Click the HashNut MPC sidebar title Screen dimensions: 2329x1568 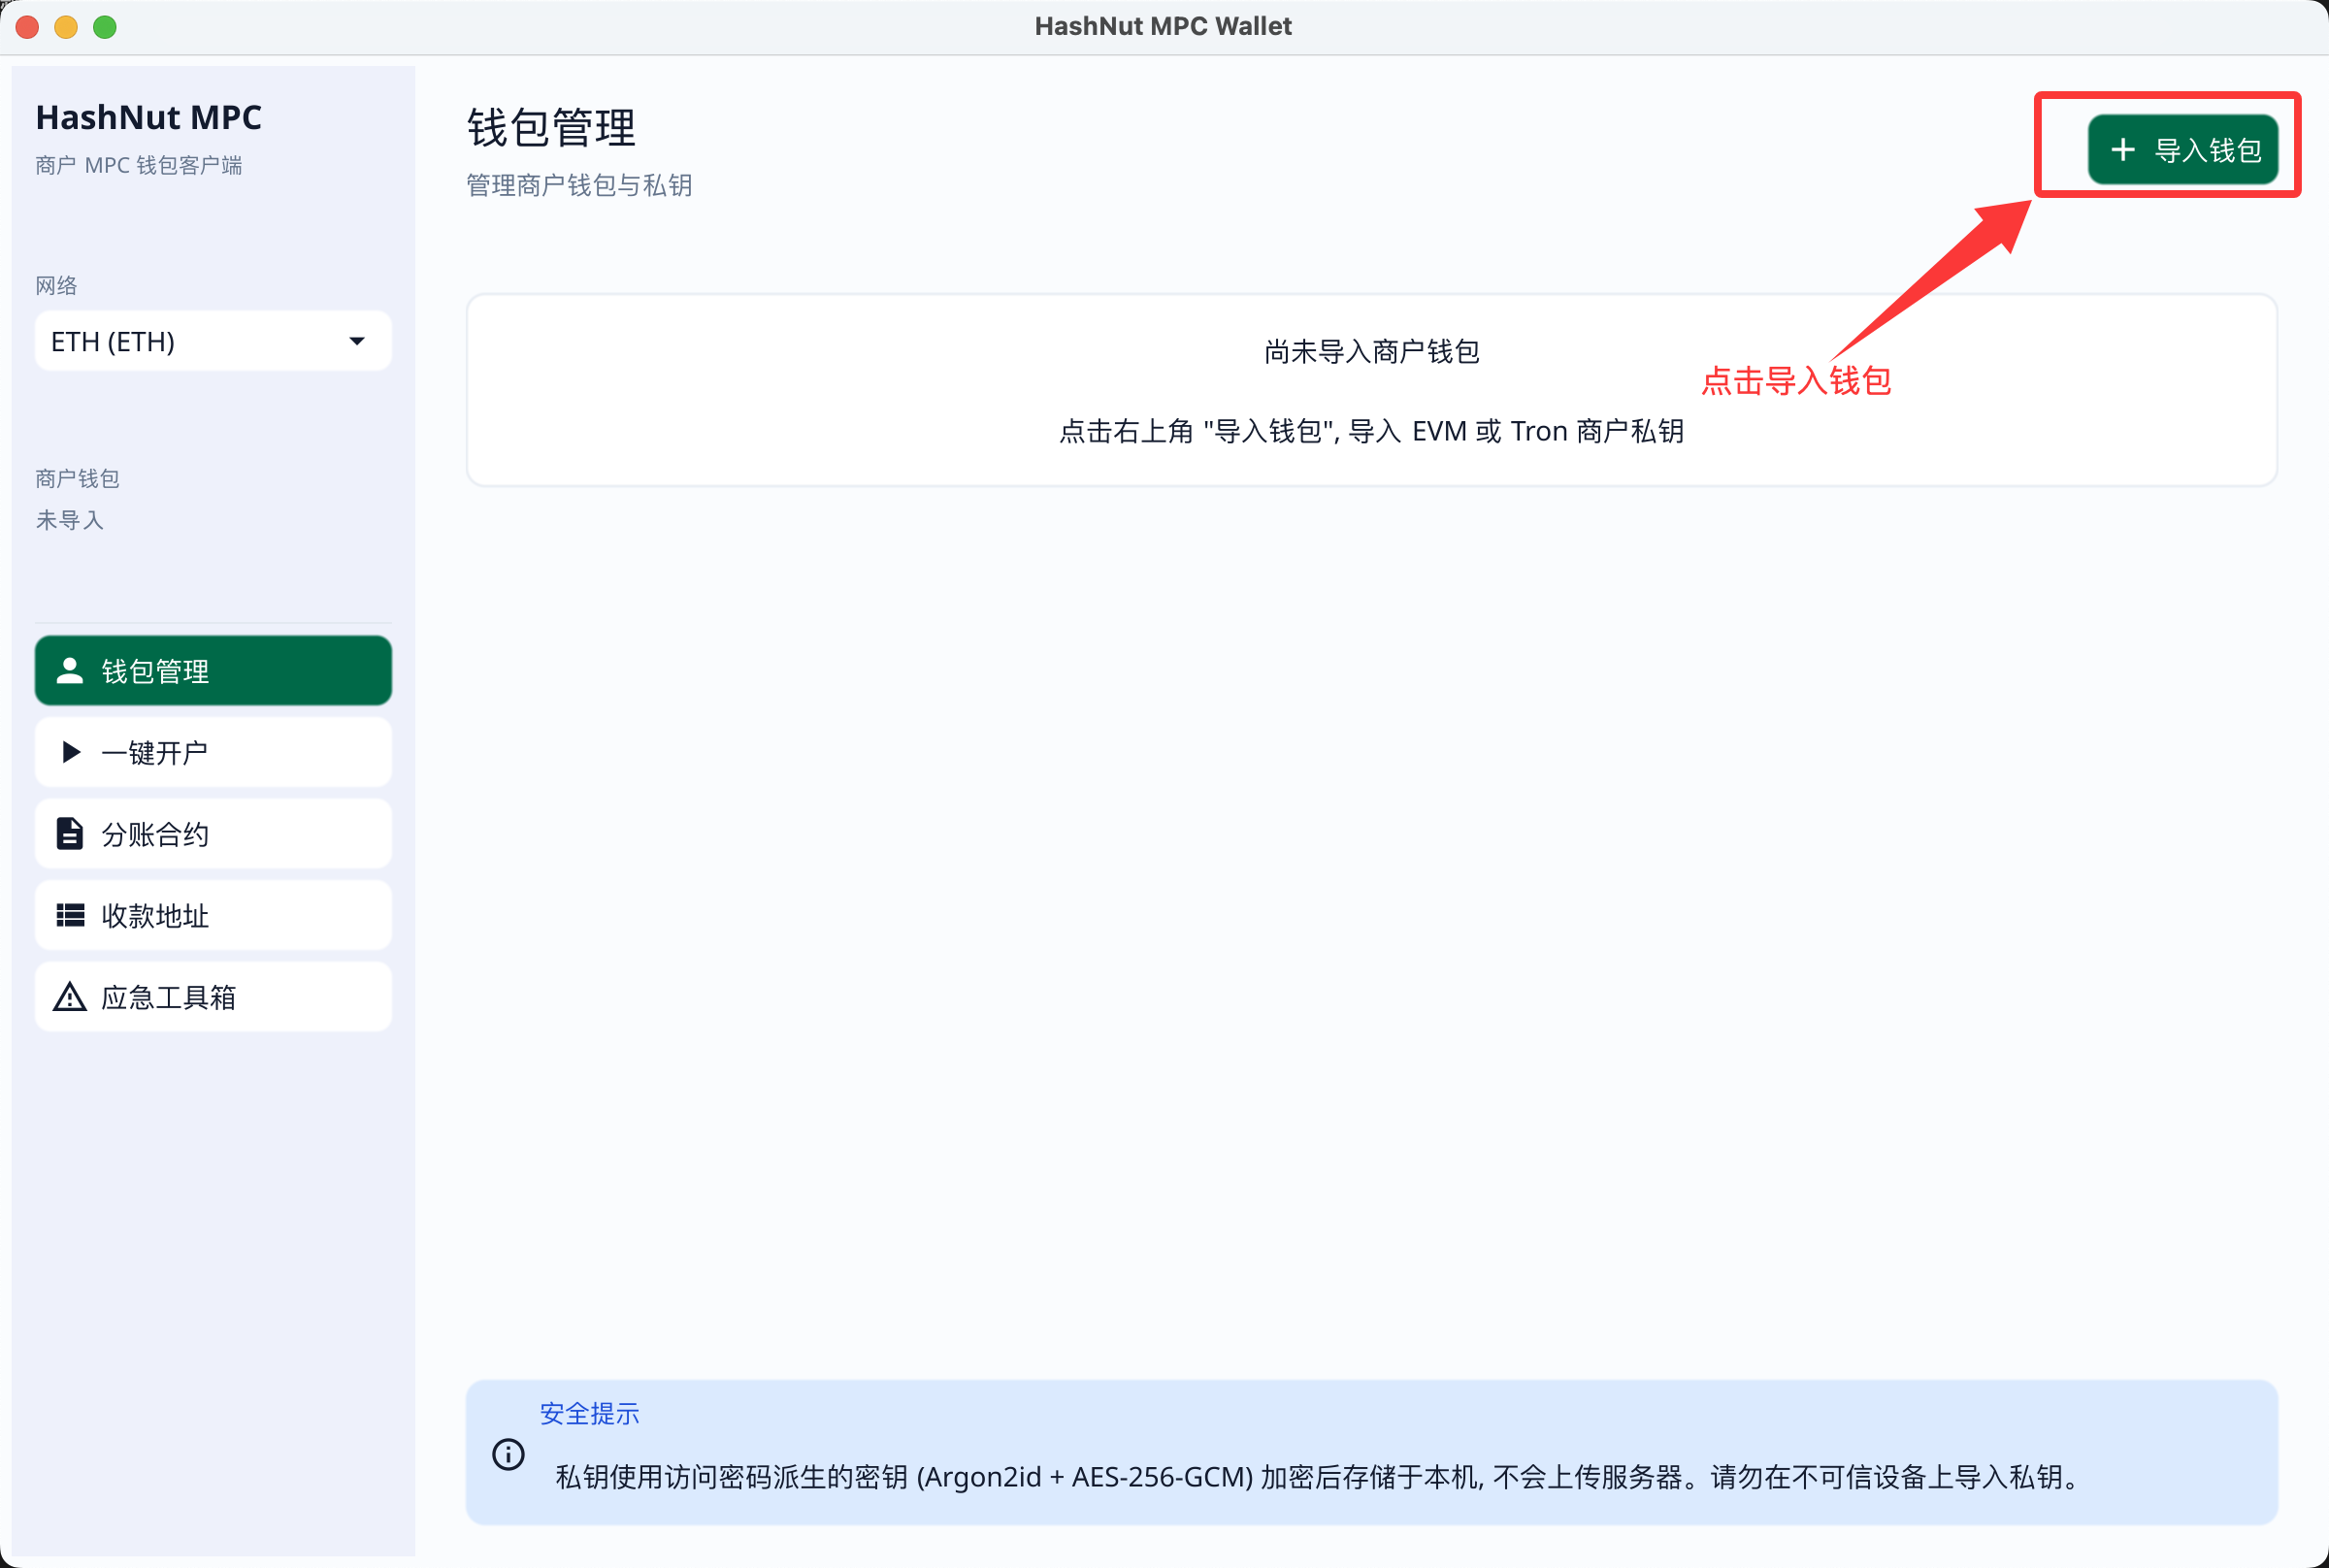[149, 117]
